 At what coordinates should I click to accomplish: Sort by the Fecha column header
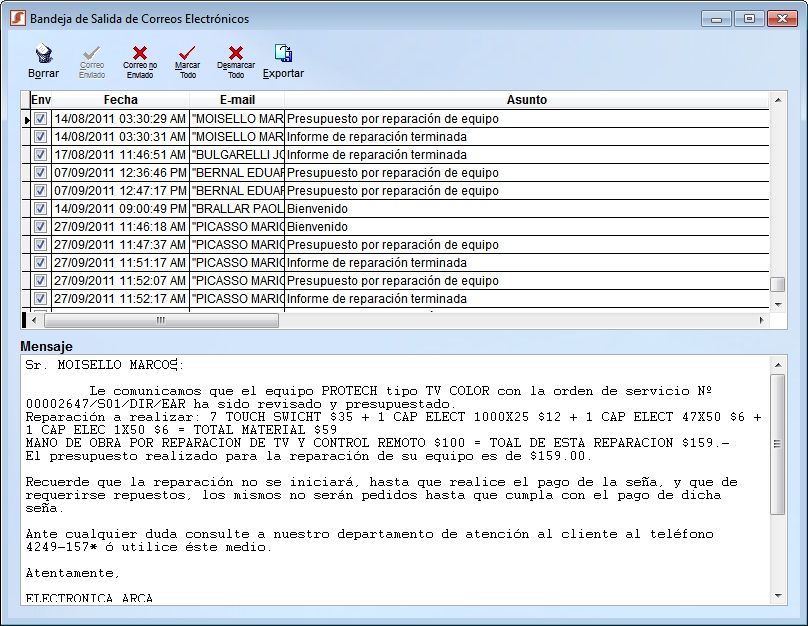coord(120,100)
